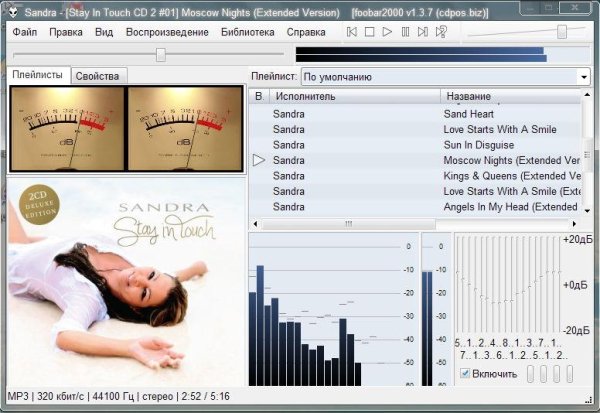The height and width of the screenshot is (413, 600).
Task: Select the Moscow Nights (Extended Version) track
Action: (x=415, y=160)
